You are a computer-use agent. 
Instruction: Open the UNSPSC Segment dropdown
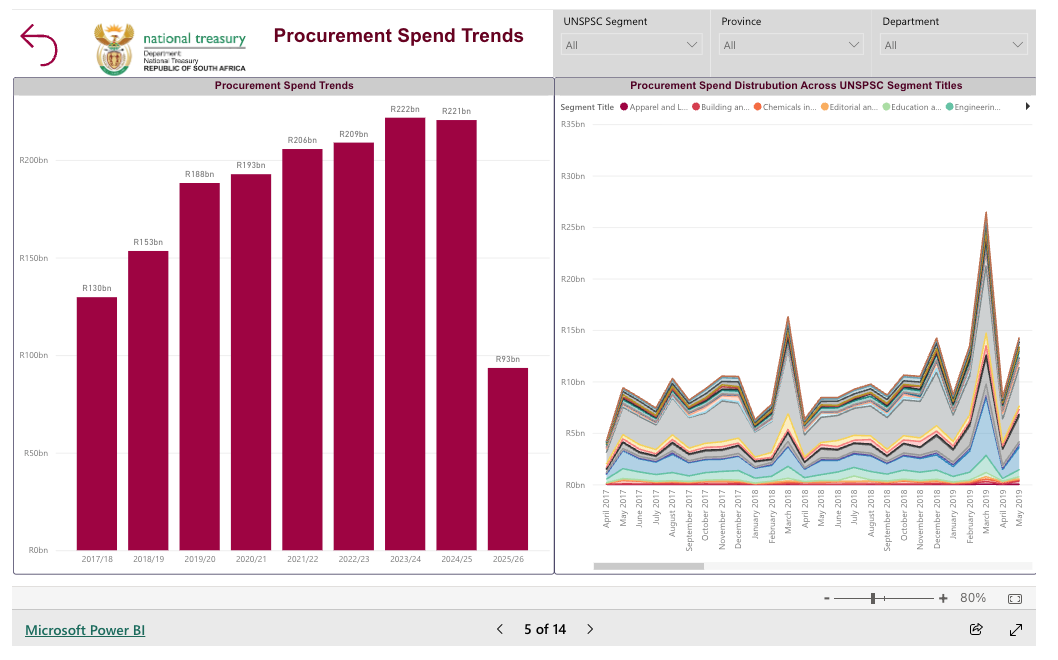pos(632,45)
